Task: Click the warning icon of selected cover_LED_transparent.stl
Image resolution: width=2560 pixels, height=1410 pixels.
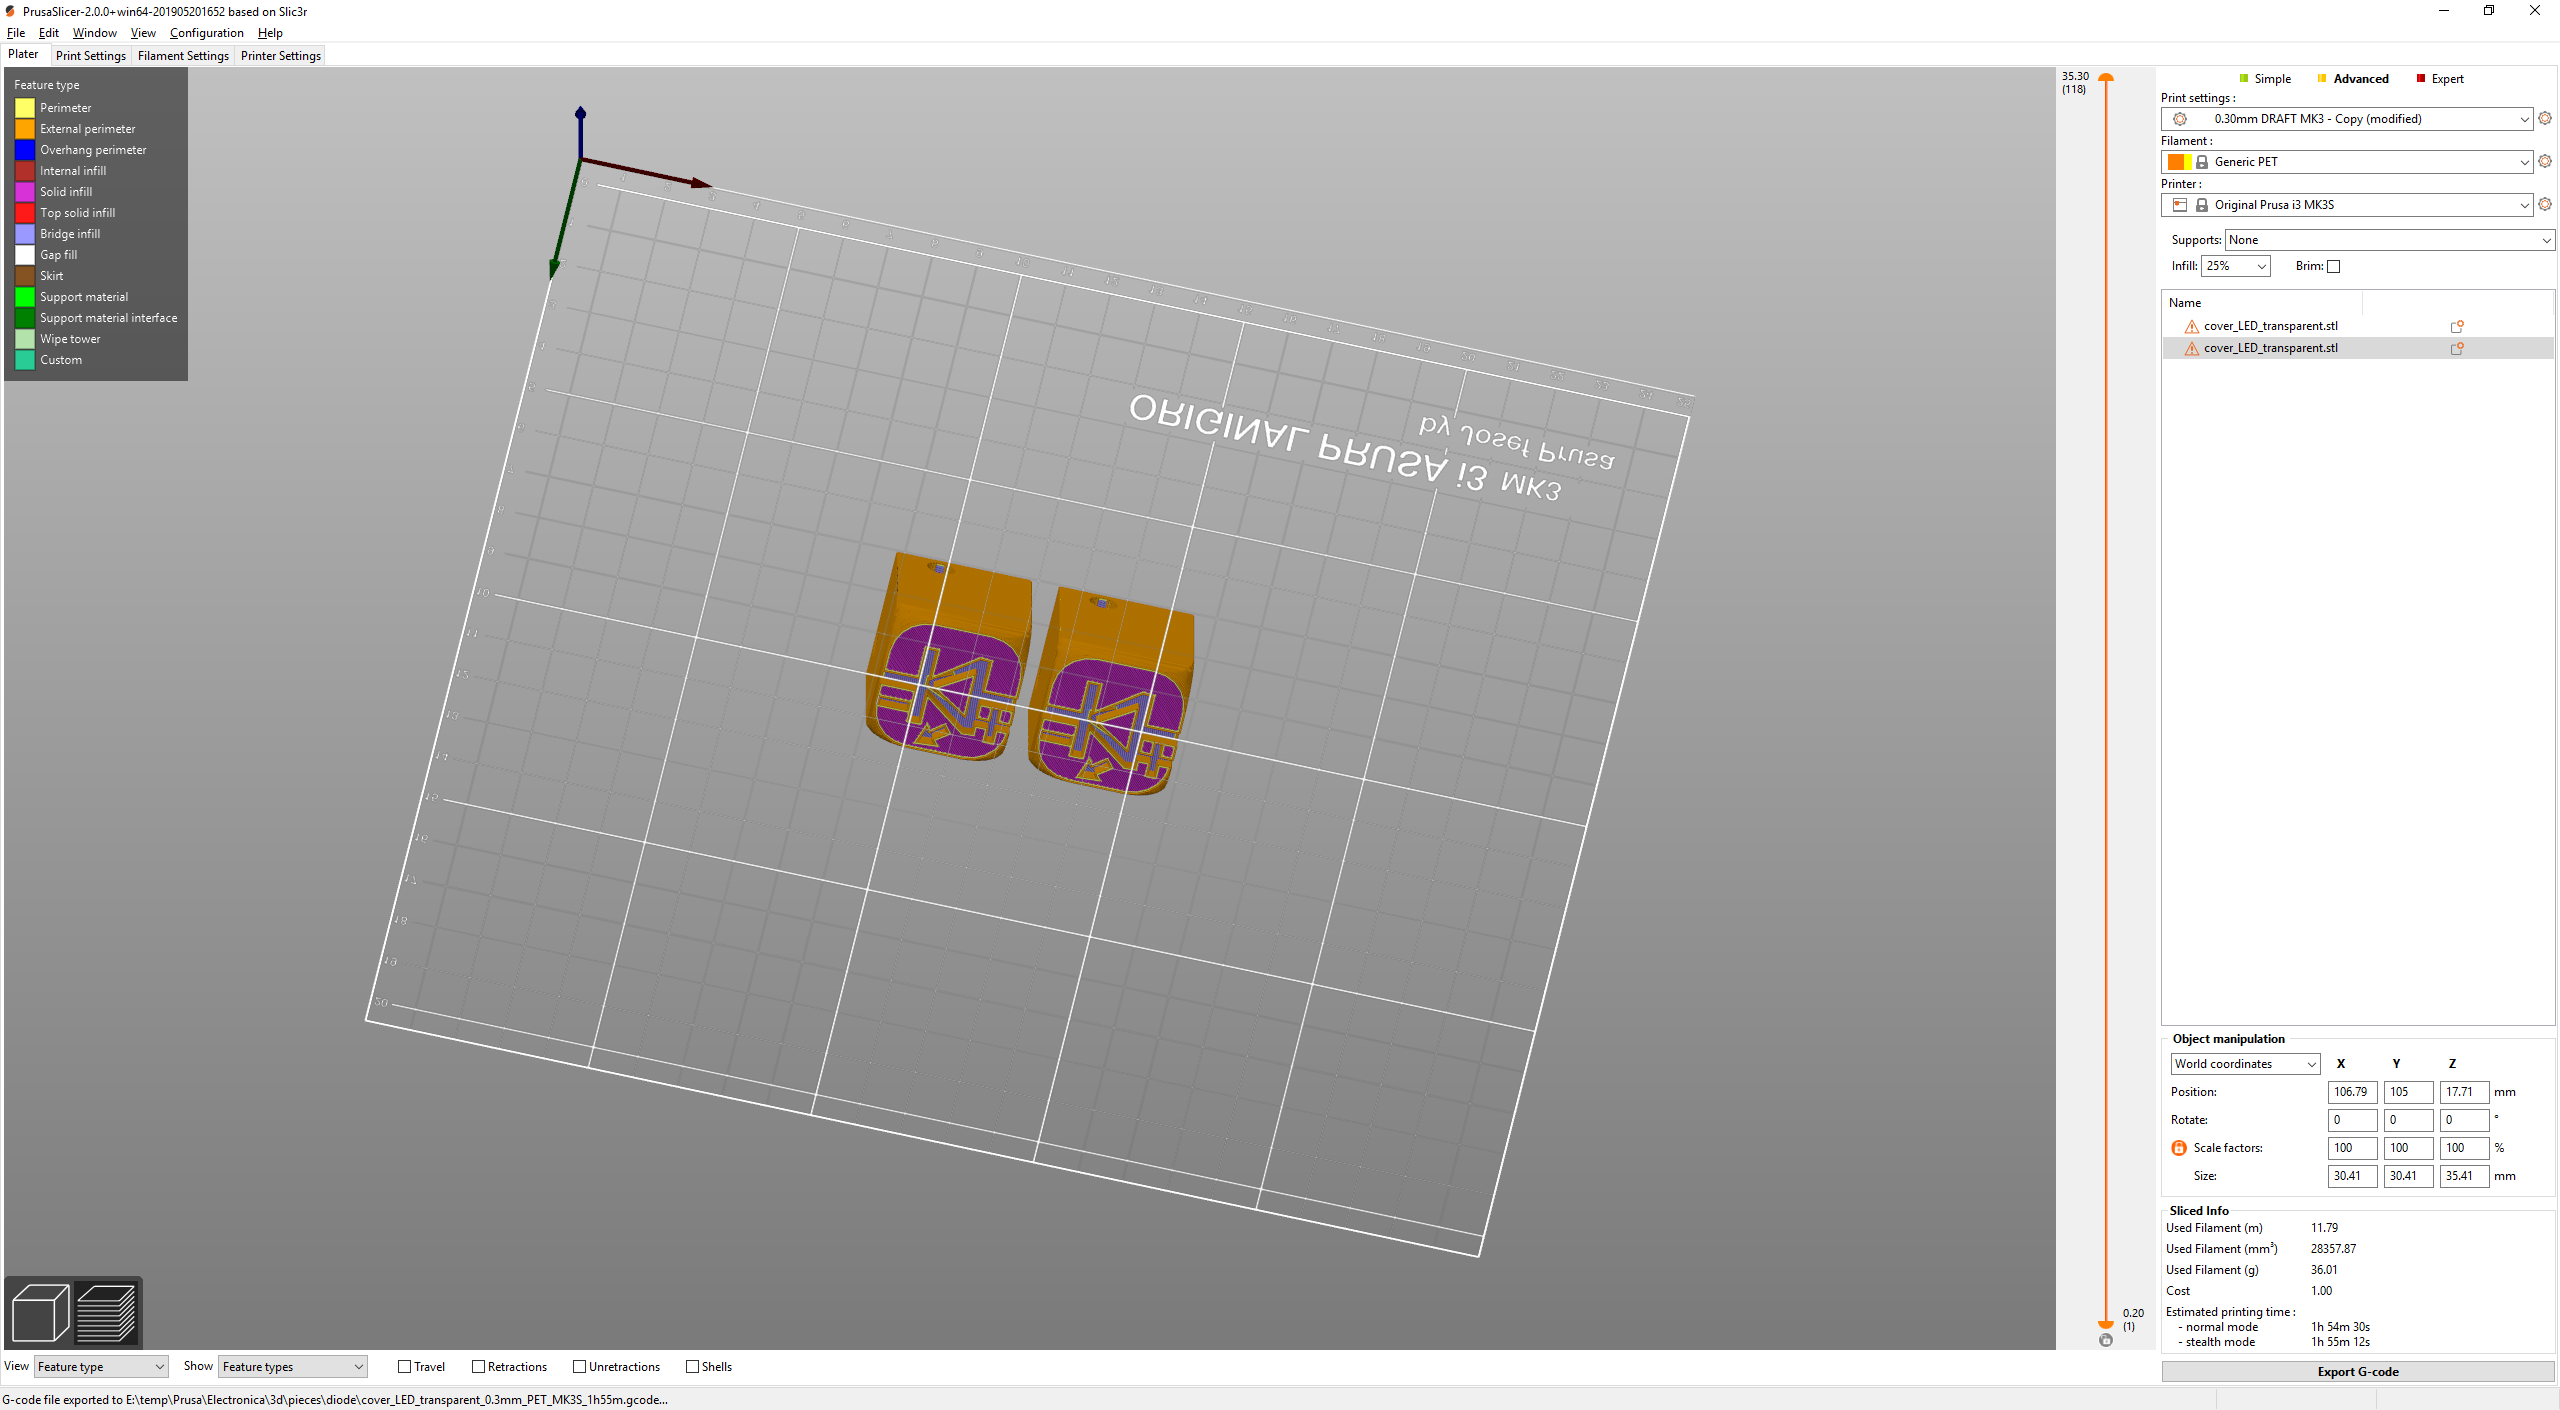Action: coord(2191,348)
